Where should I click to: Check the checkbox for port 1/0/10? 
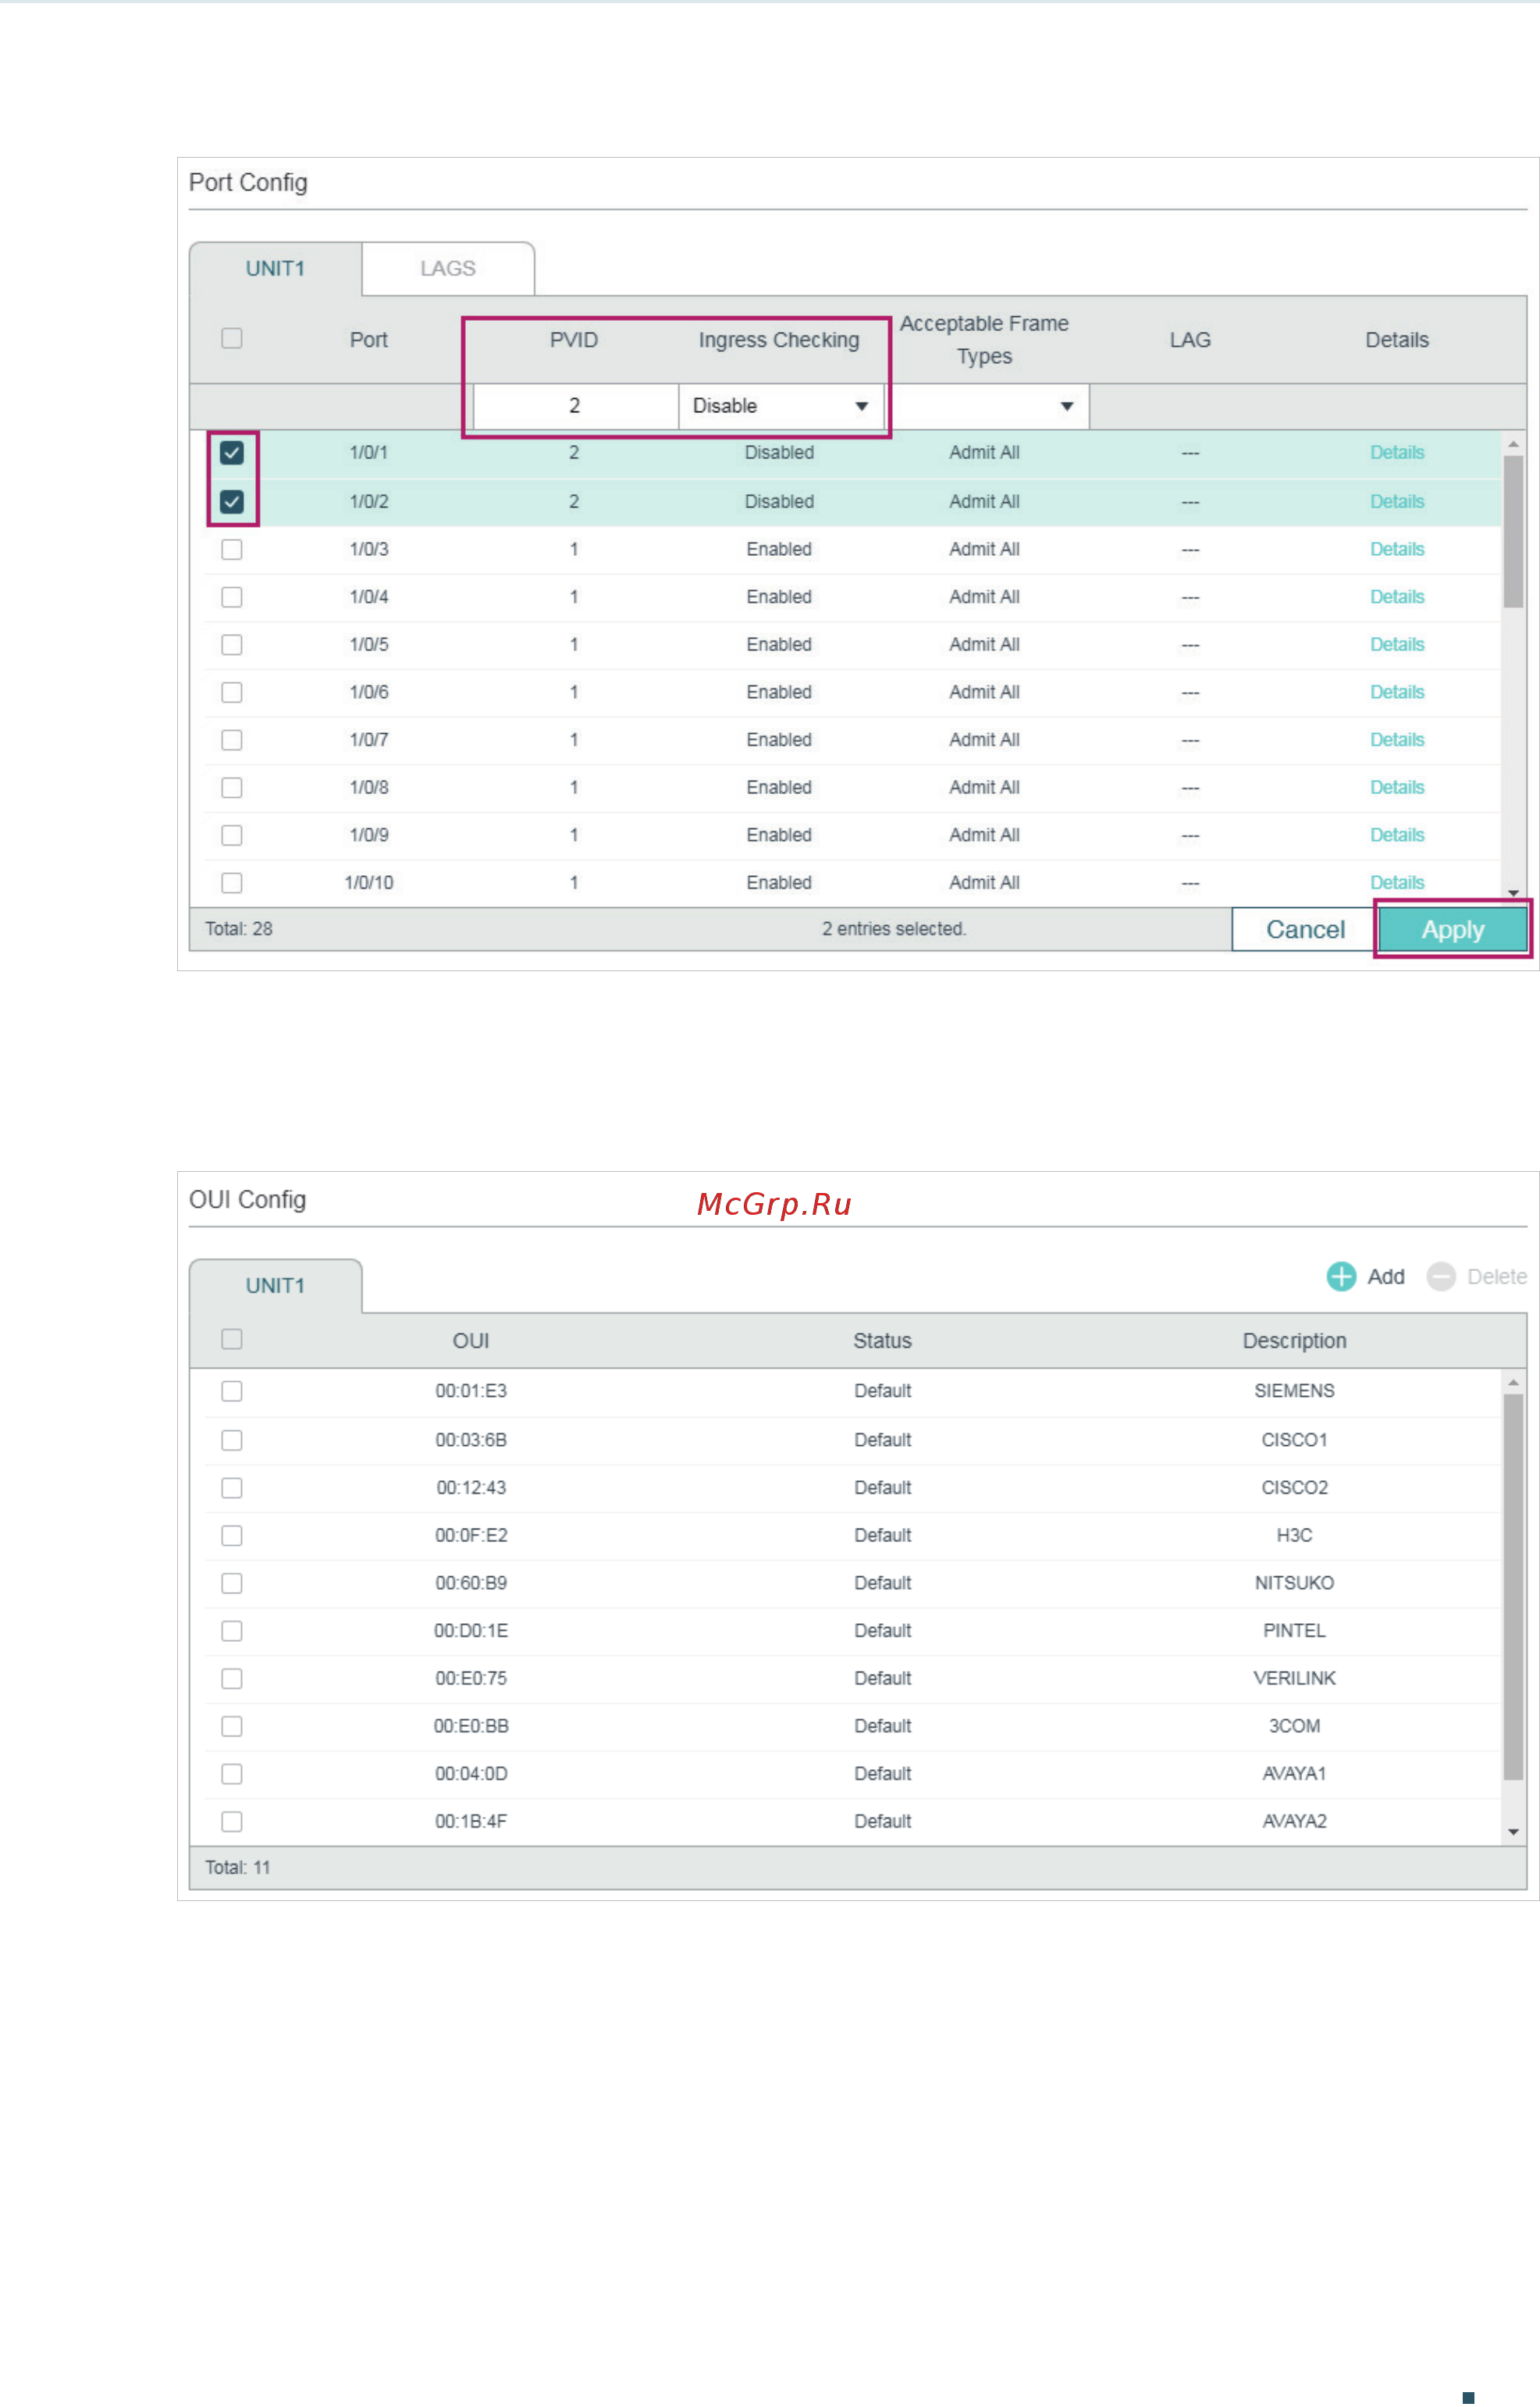pos(232,883)
